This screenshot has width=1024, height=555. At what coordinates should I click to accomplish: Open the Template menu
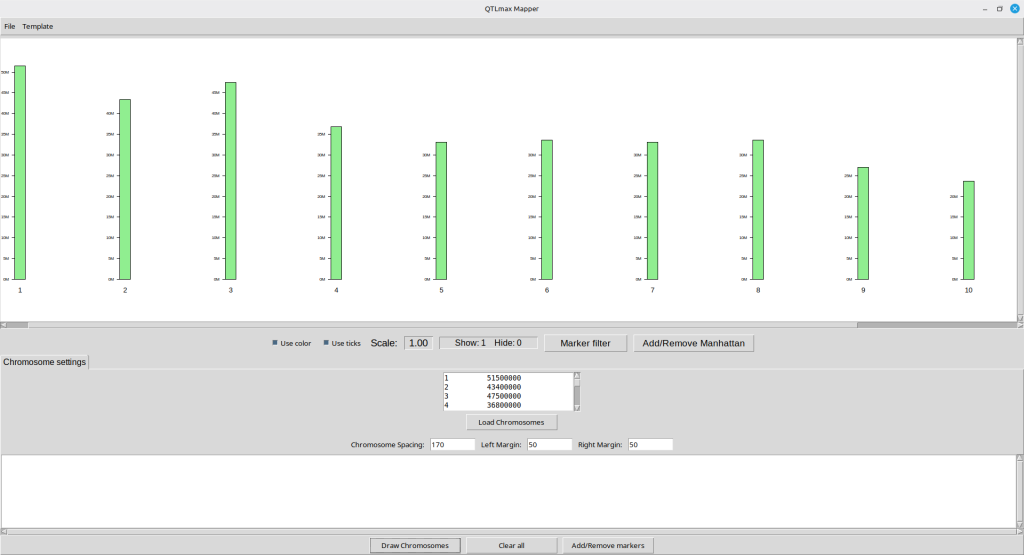click(x=38, y=26)
